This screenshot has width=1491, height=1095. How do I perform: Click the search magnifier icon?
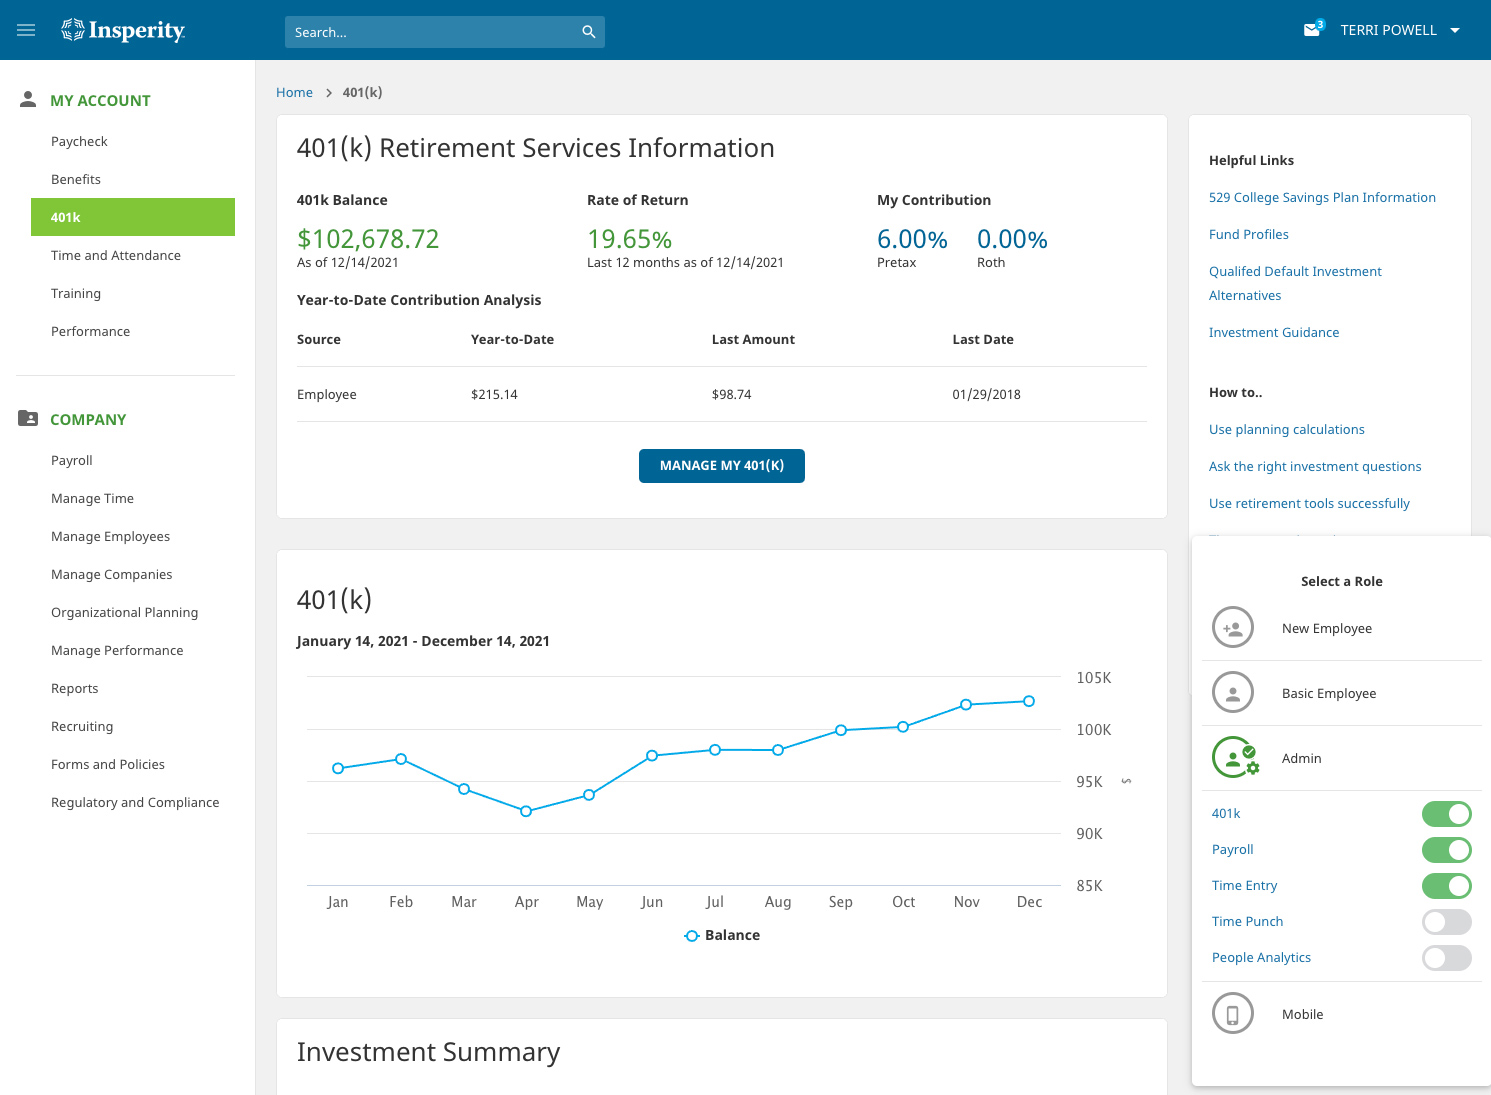588,32
